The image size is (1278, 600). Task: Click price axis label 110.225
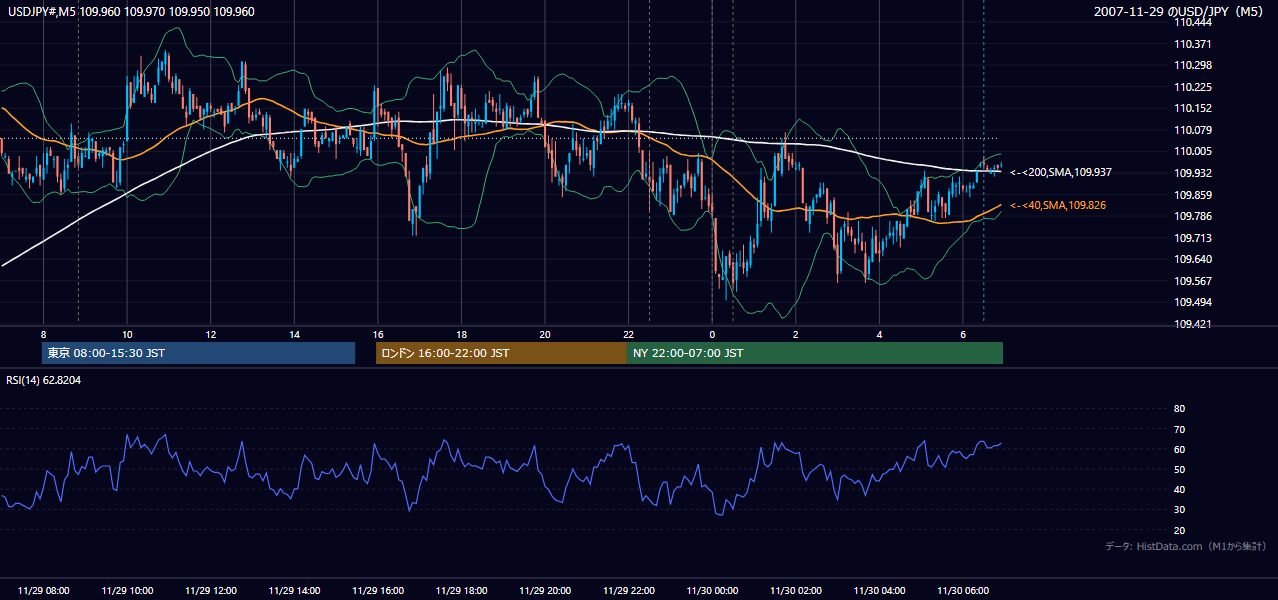(x=1193, y=87)
